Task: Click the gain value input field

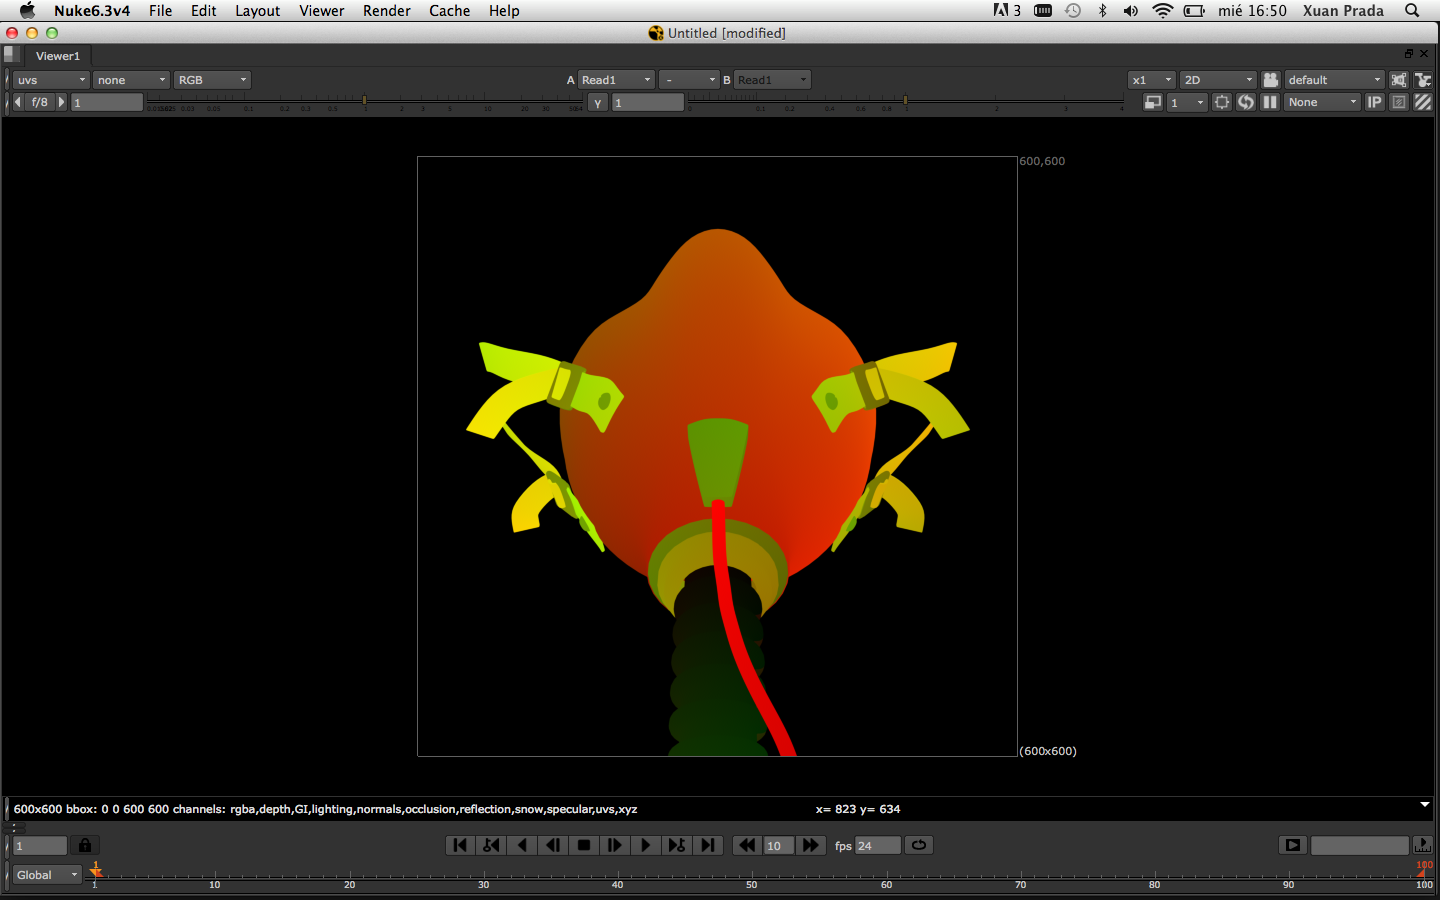Action: (x=107, y=102)
